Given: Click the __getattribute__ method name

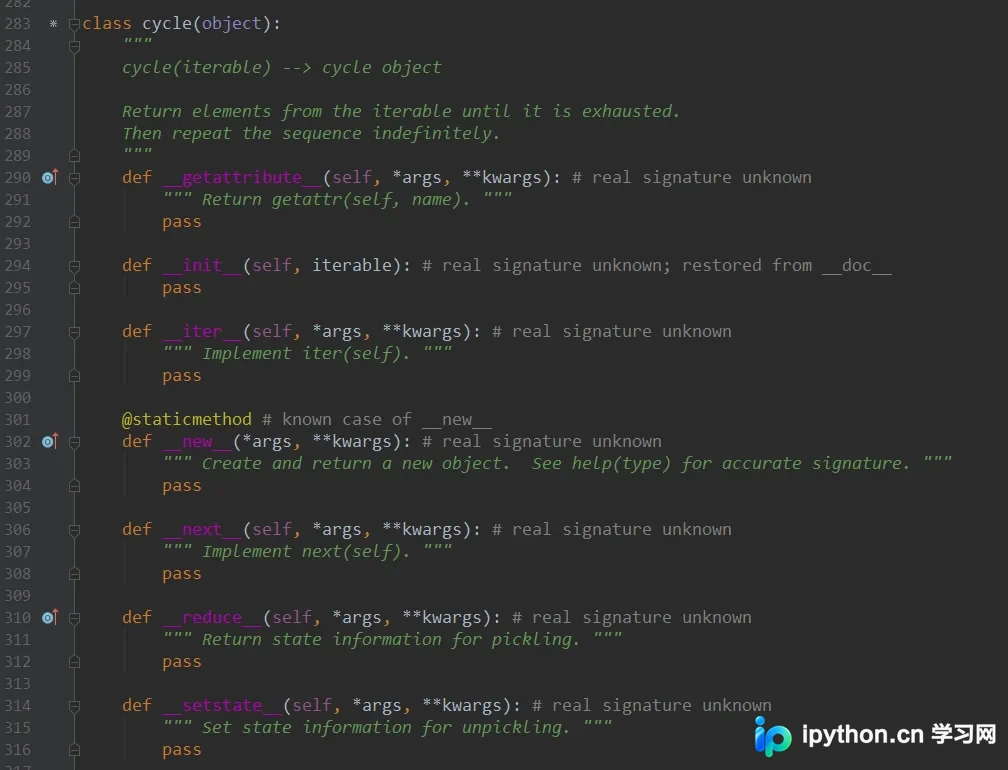Looking at the screenshot, I should point(242,177).
